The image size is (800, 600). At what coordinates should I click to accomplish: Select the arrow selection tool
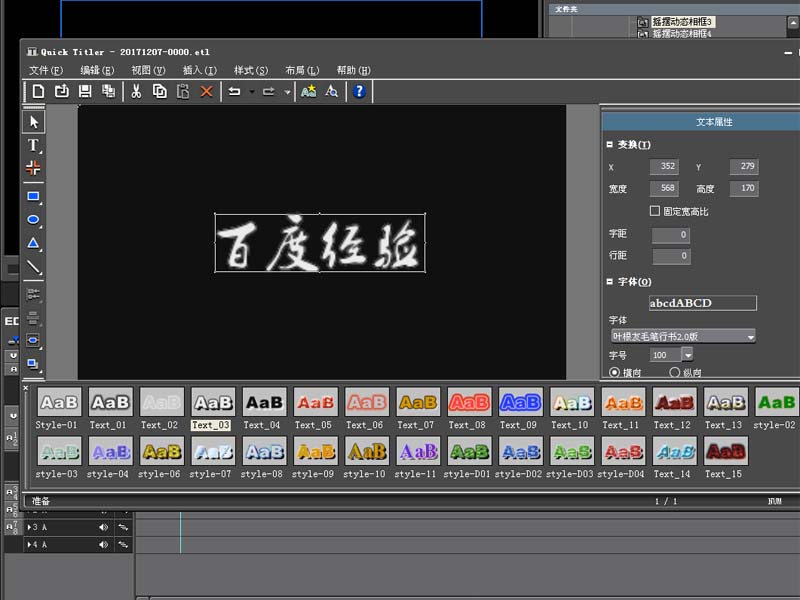[33, 120]
